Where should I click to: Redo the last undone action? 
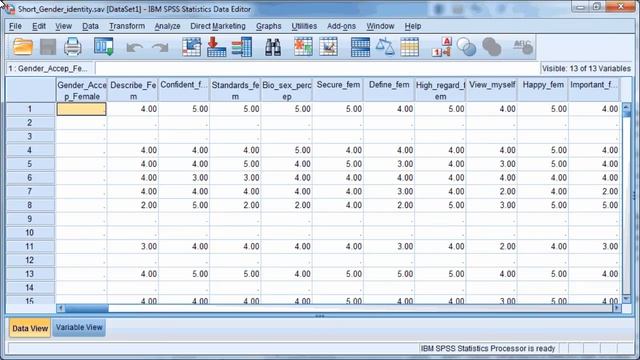click(x=160, y=48)
